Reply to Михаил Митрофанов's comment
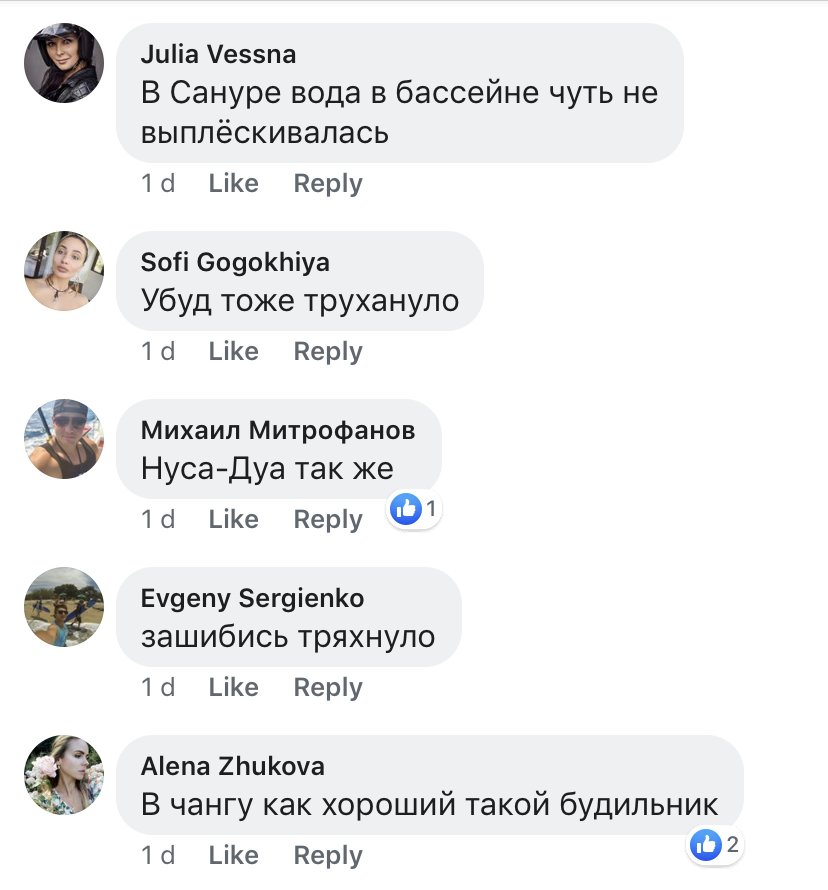The image size is (828, 890). tap(328, 520)
